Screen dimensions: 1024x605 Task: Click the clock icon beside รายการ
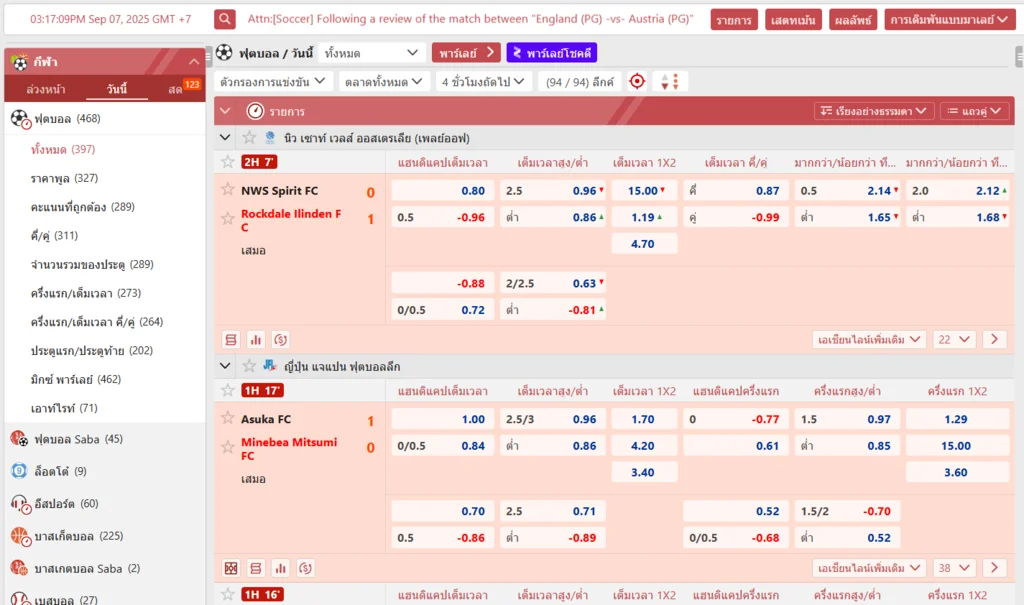255,111
